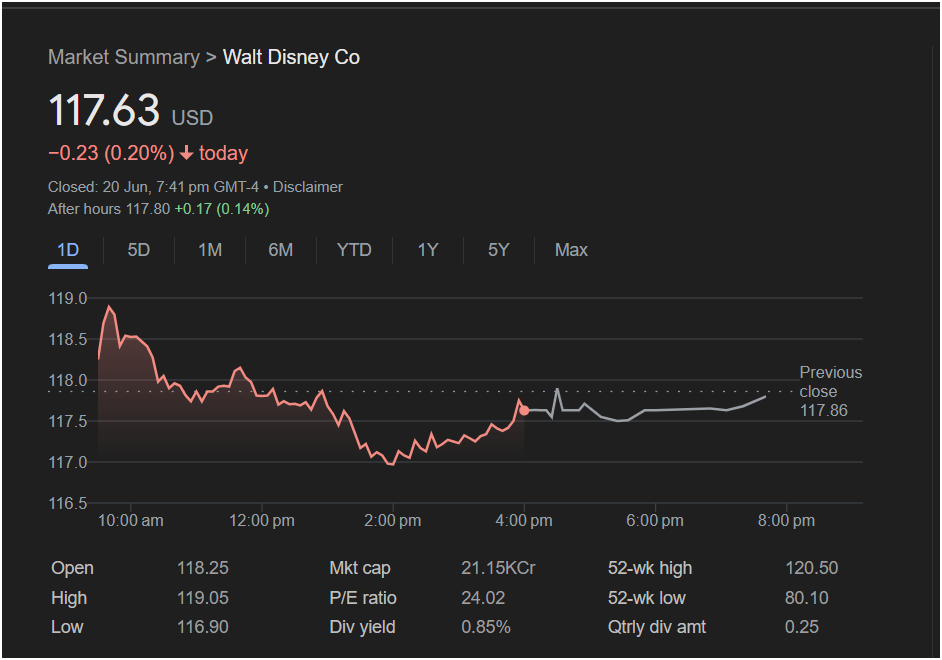Click the 116.5 price axis label
The image size is (942, 660).
click(x=68, y=503)
